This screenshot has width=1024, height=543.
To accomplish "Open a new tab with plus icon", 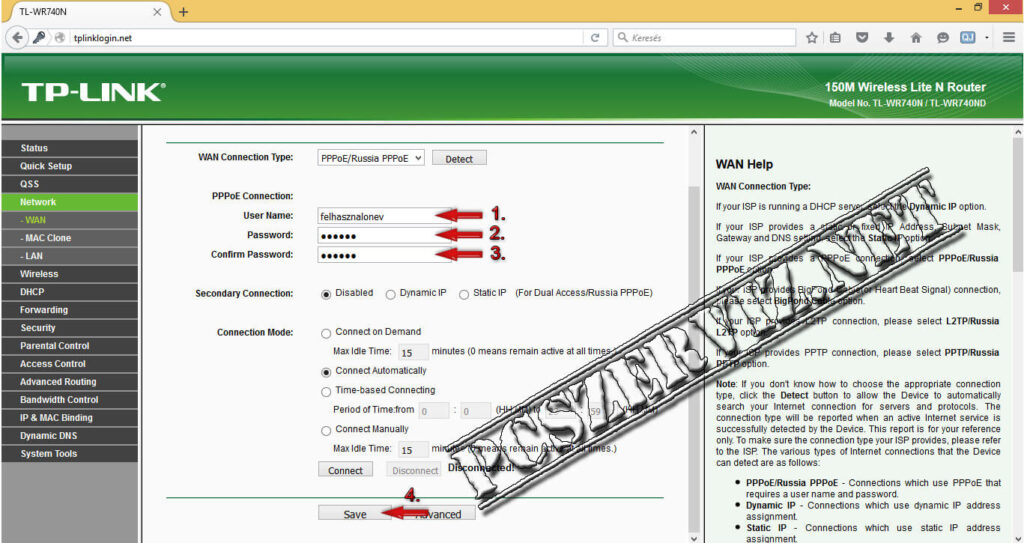I will coord(184,12).
